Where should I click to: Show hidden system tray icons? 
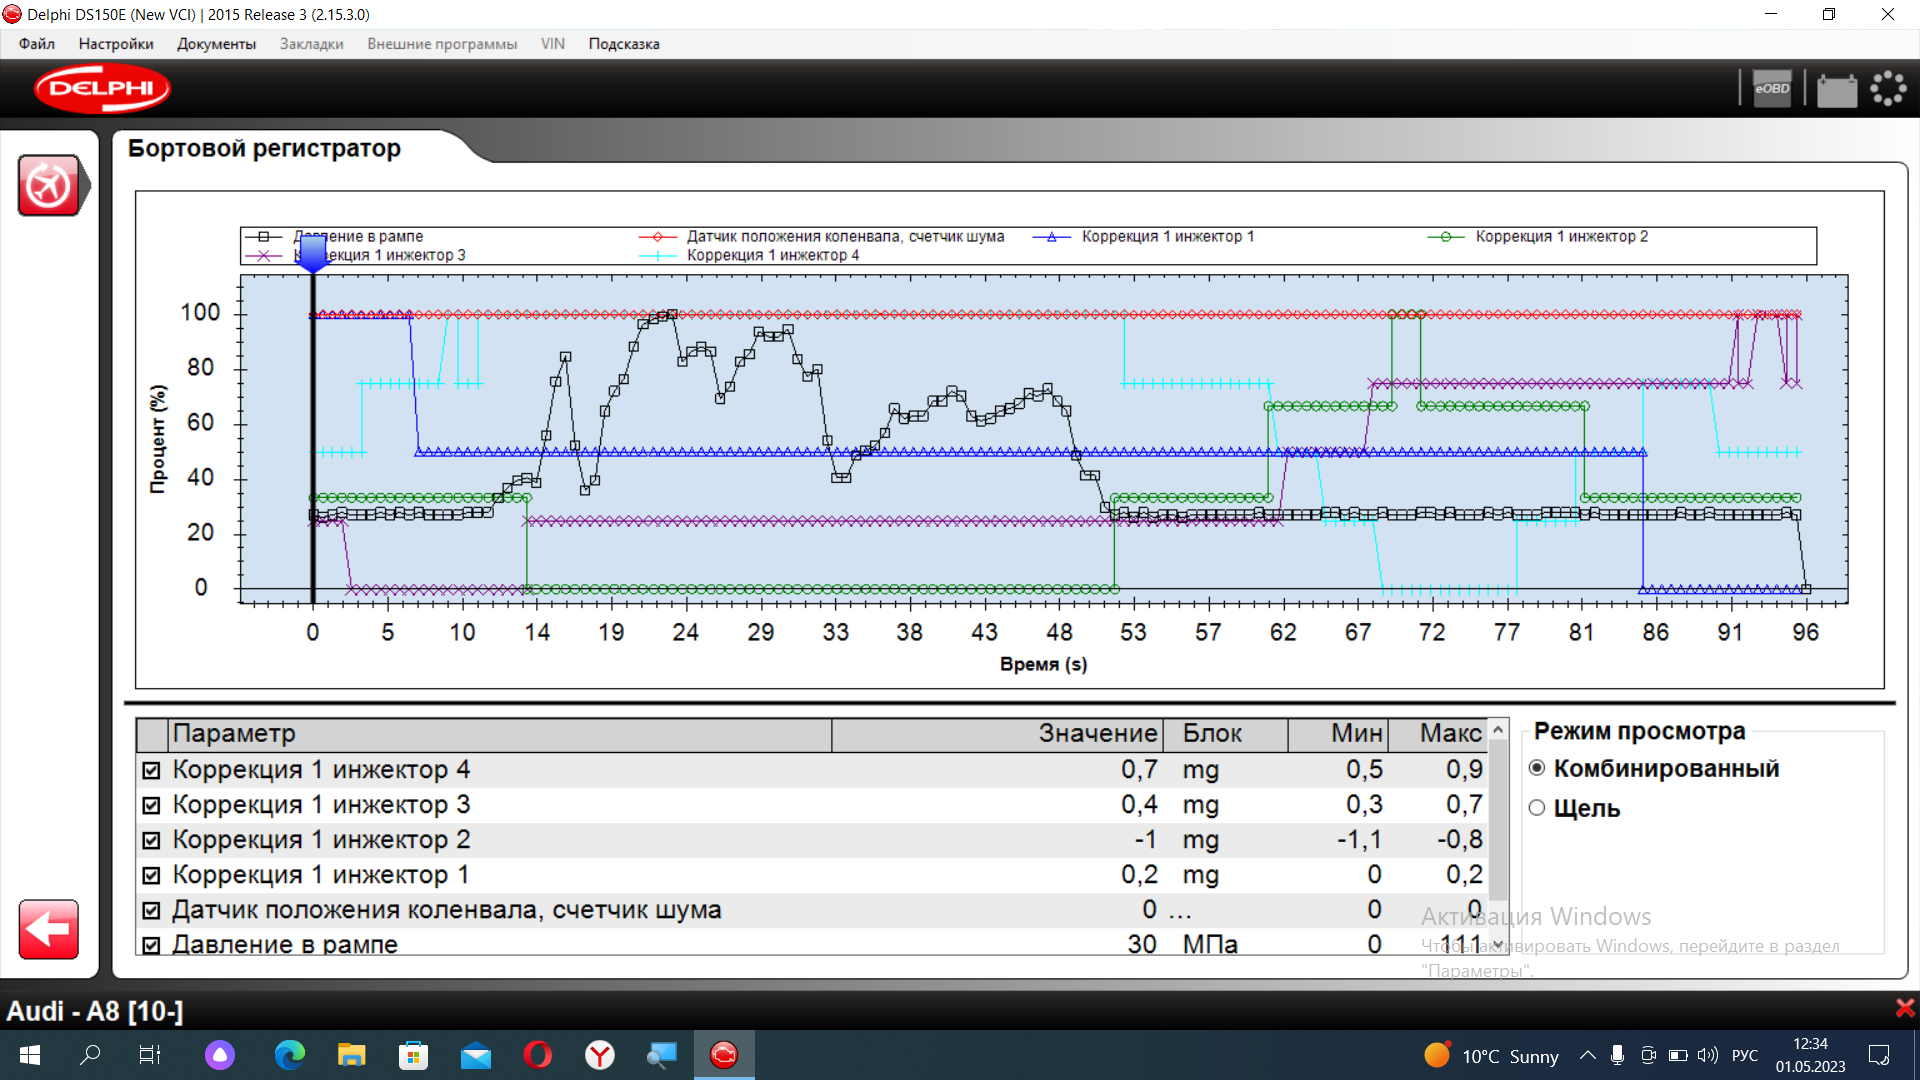(1588, 1055)
